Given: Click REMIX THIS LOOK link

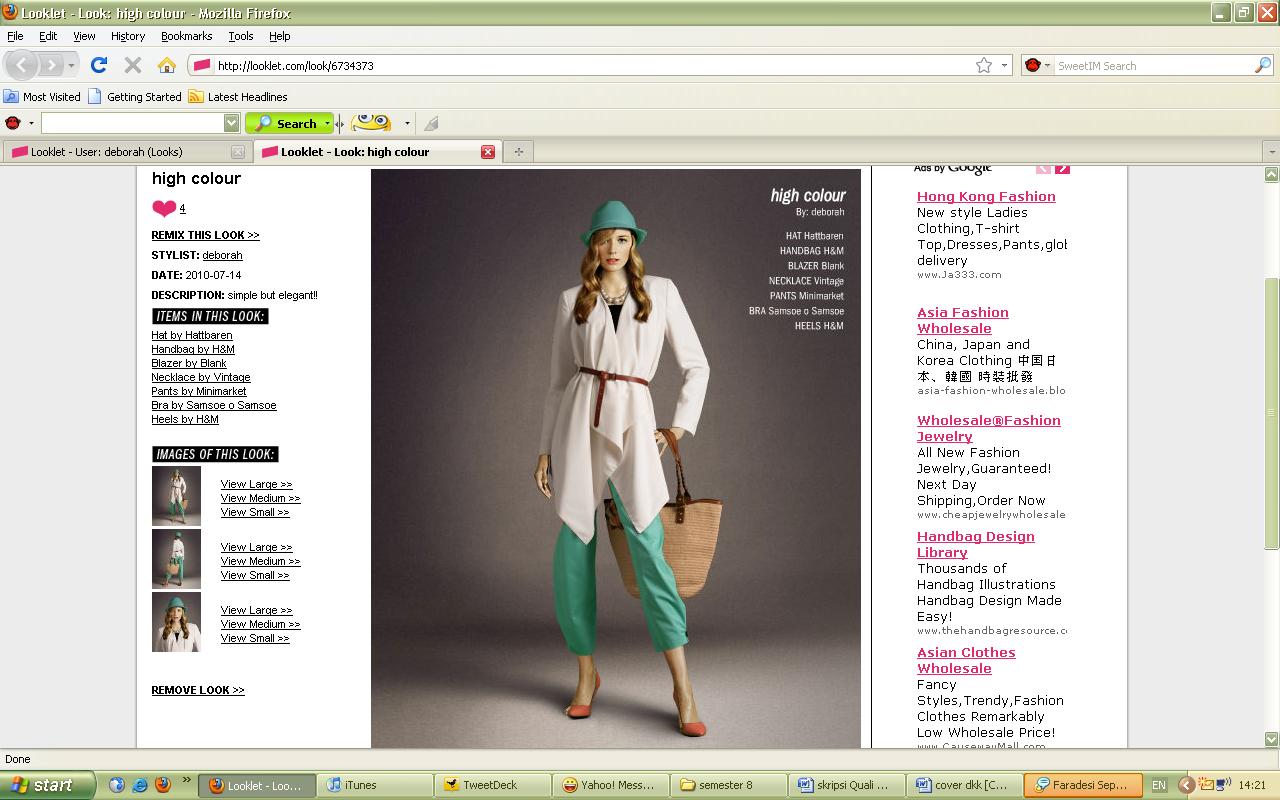Looking at the screenshot, I should (x=205, y=235).
